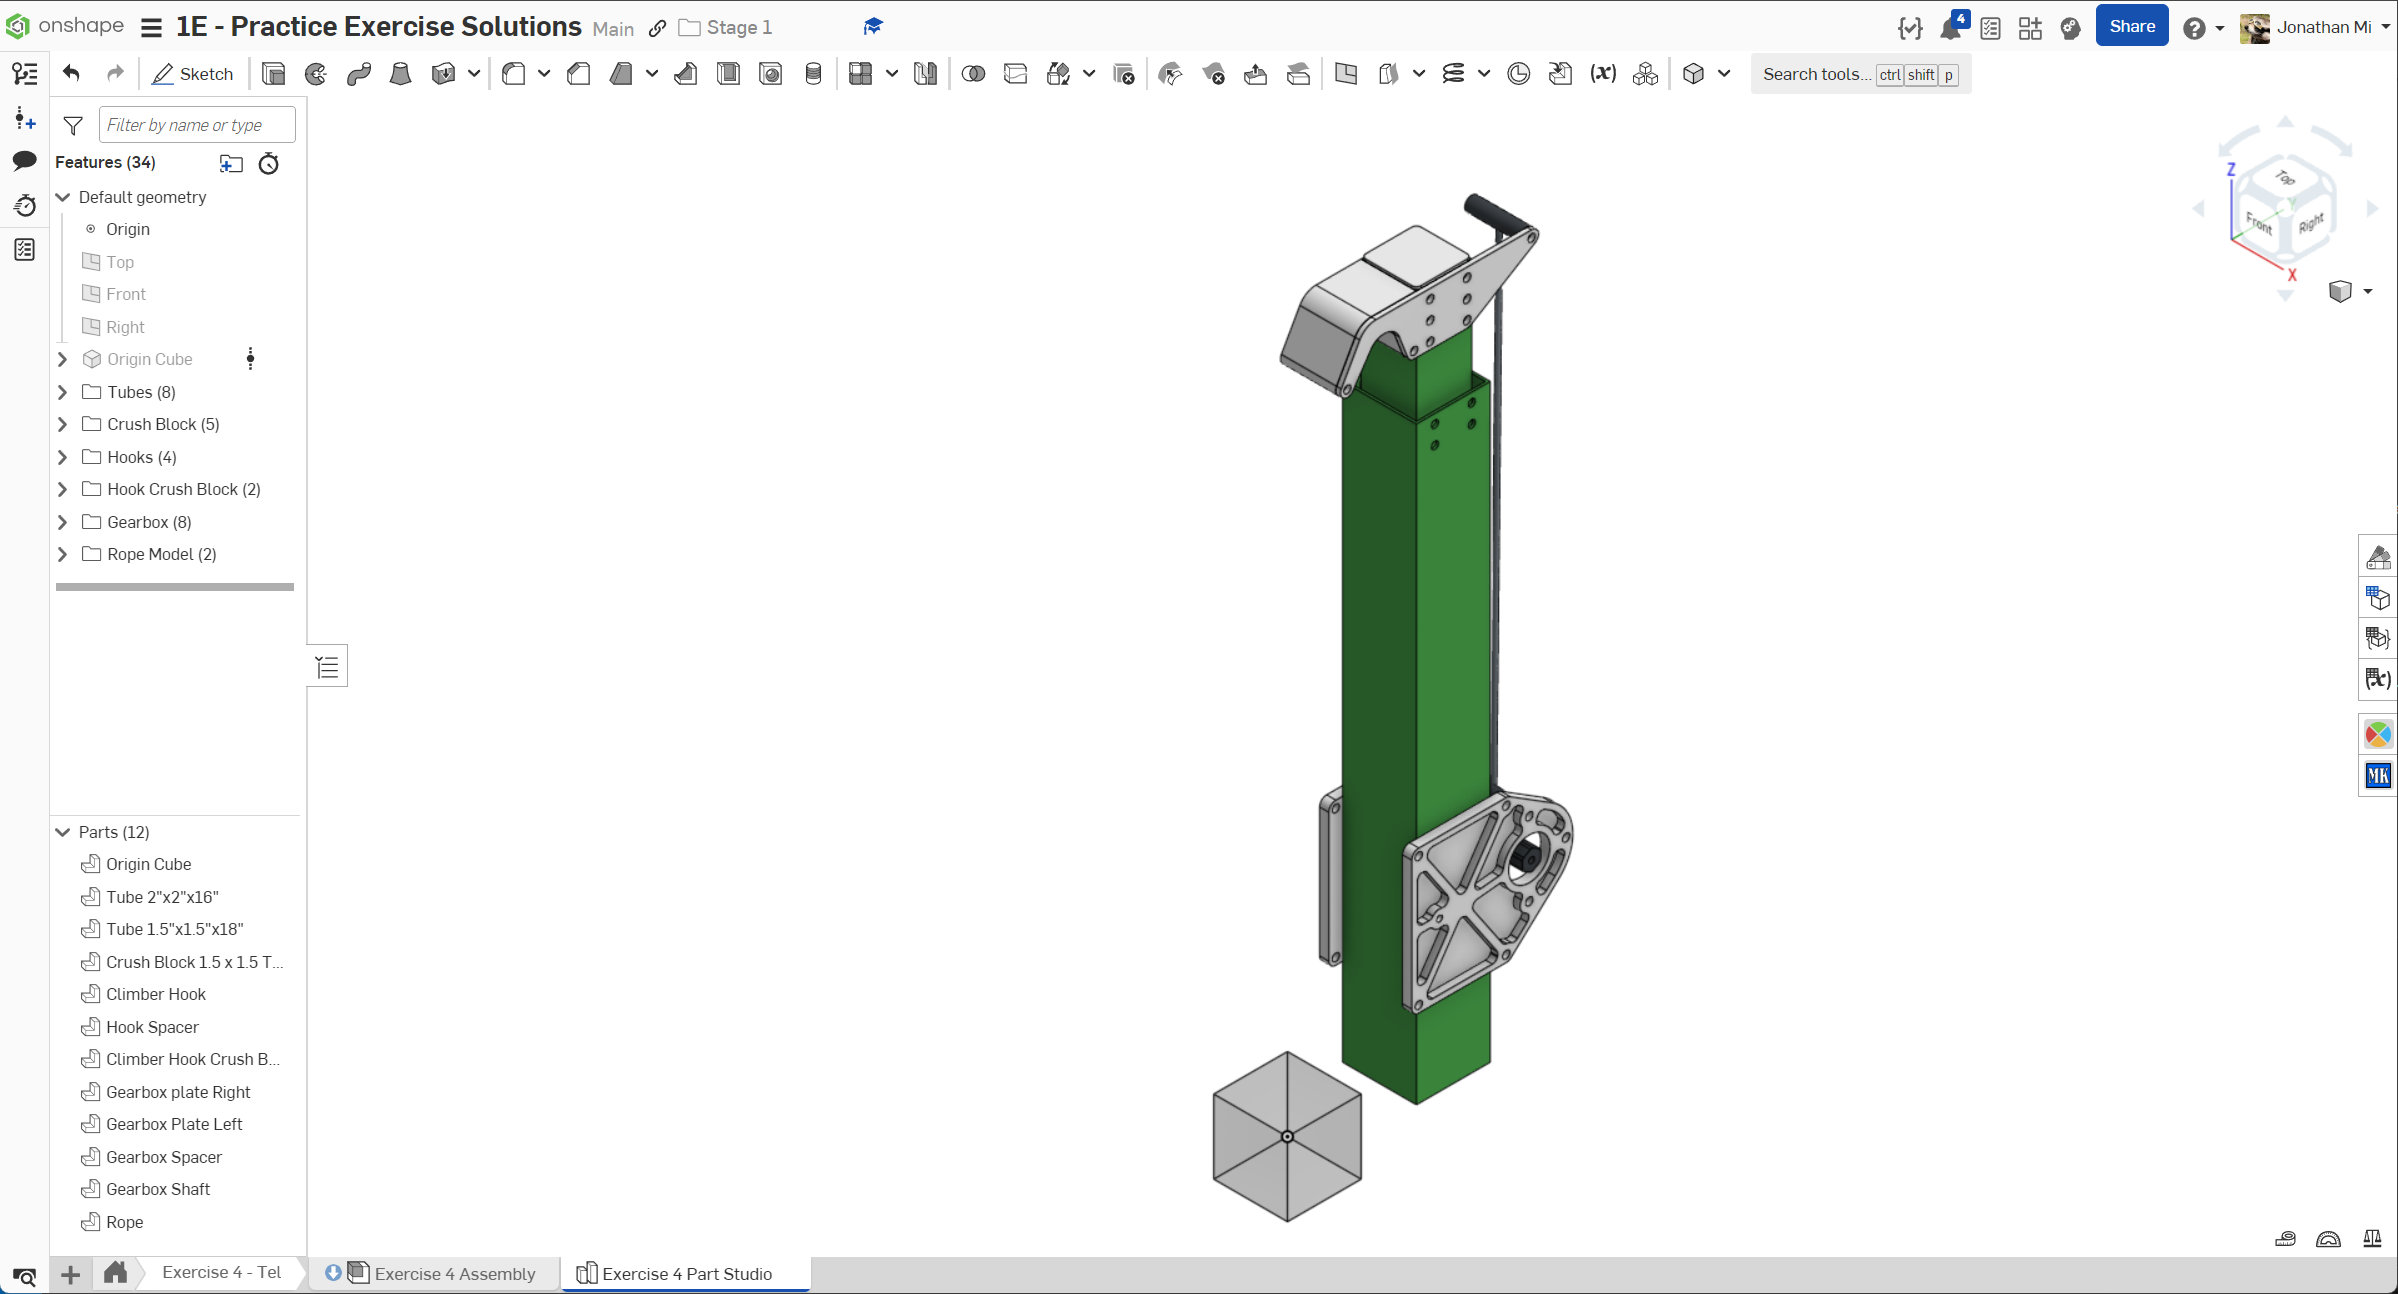
Task: Open the notifications bell icon
Action: [1950, 28]
